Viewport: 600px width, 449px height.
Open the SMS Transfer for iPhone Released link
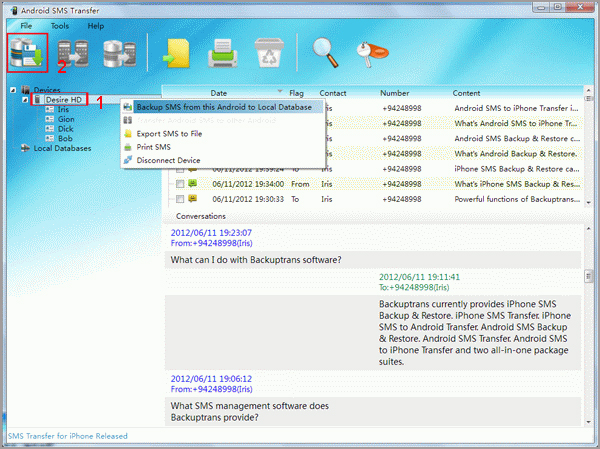coord(68,436)
